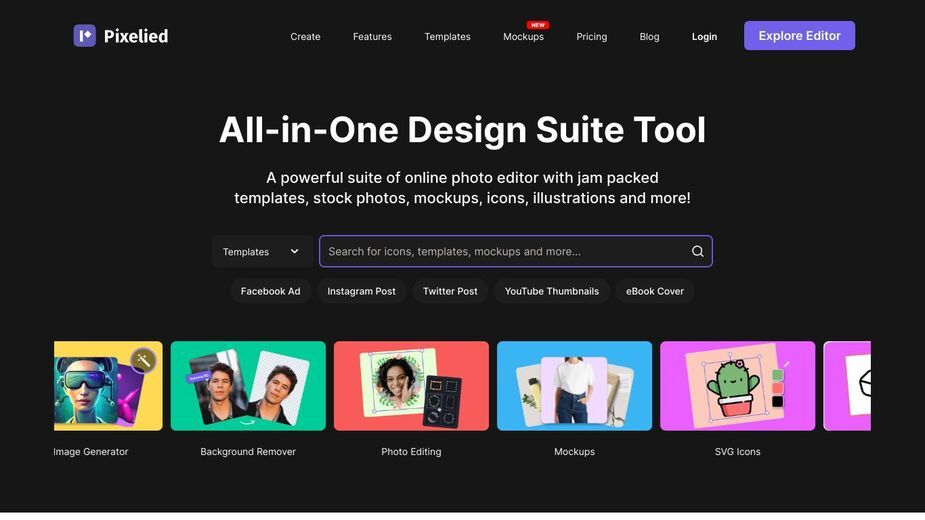Click the Pixelied logo icon
The height and width of the screenshot is (520, 925).
point(84,35)
